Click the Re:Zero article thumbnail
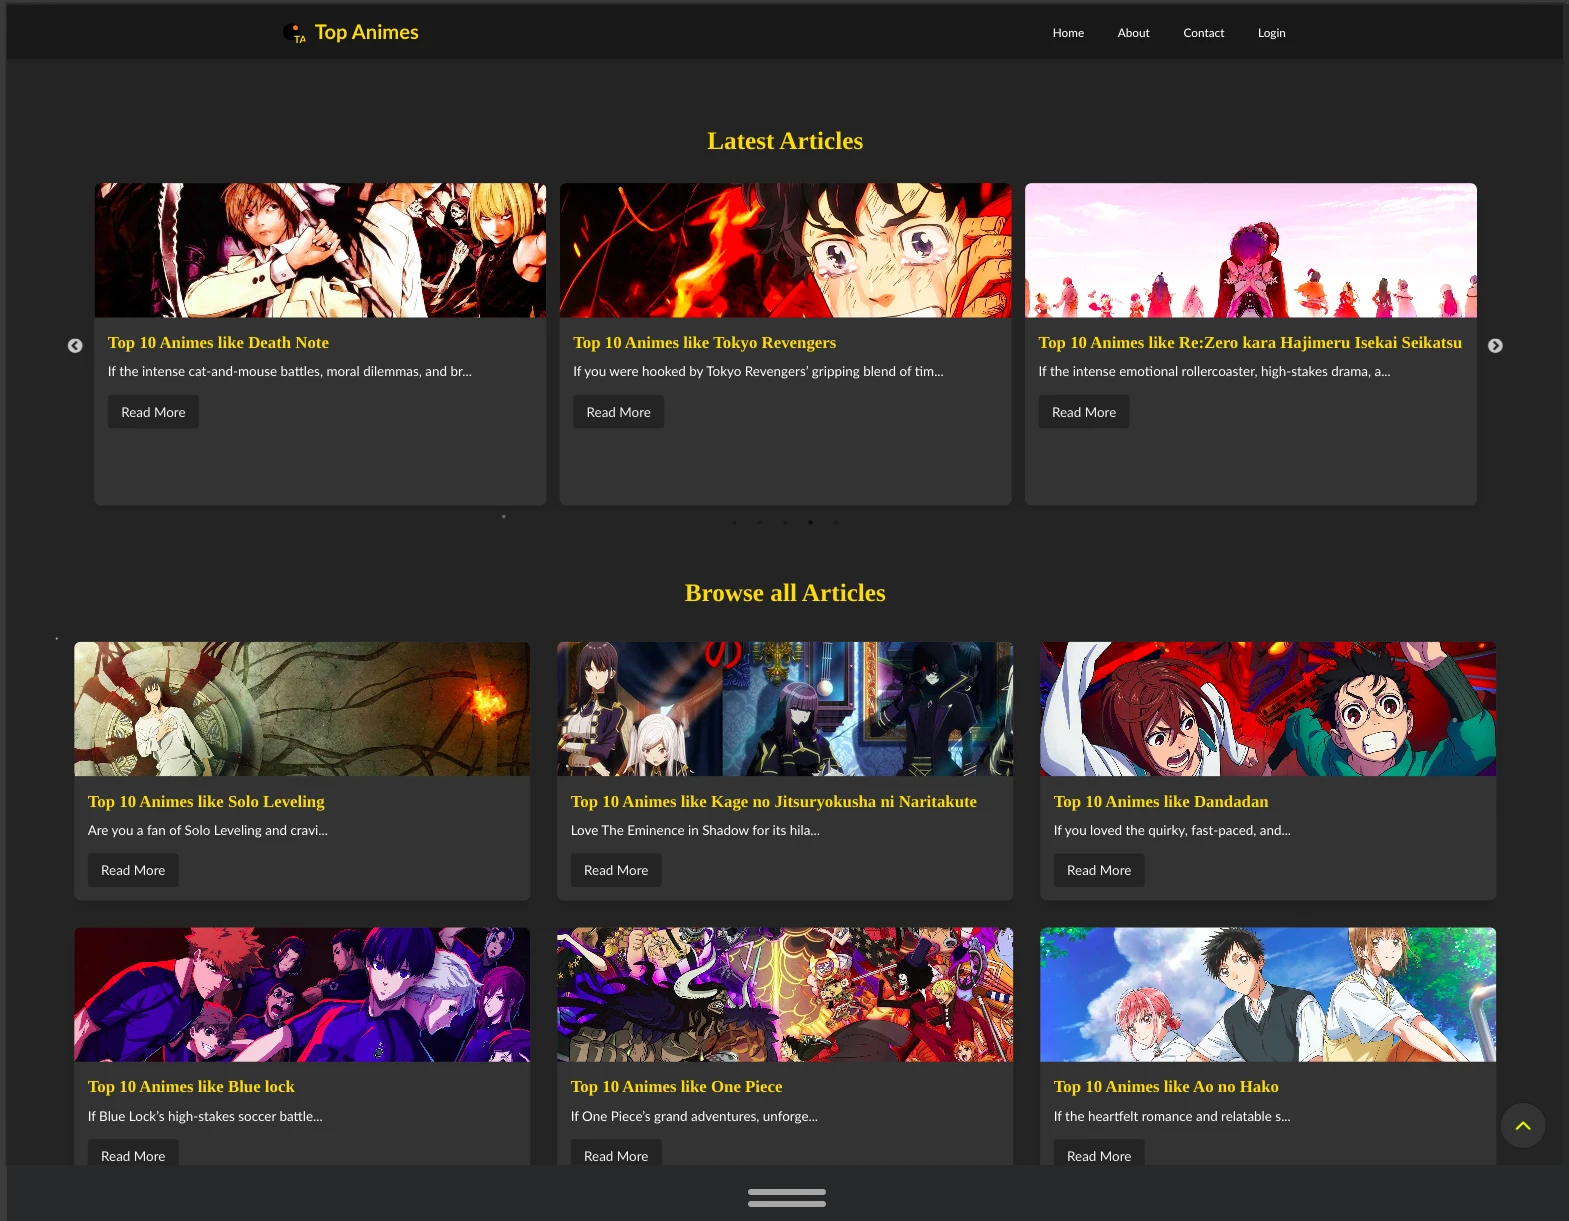This screenshot has height=1221, width=1569. pyautogui.click(x=1251, y=250)
